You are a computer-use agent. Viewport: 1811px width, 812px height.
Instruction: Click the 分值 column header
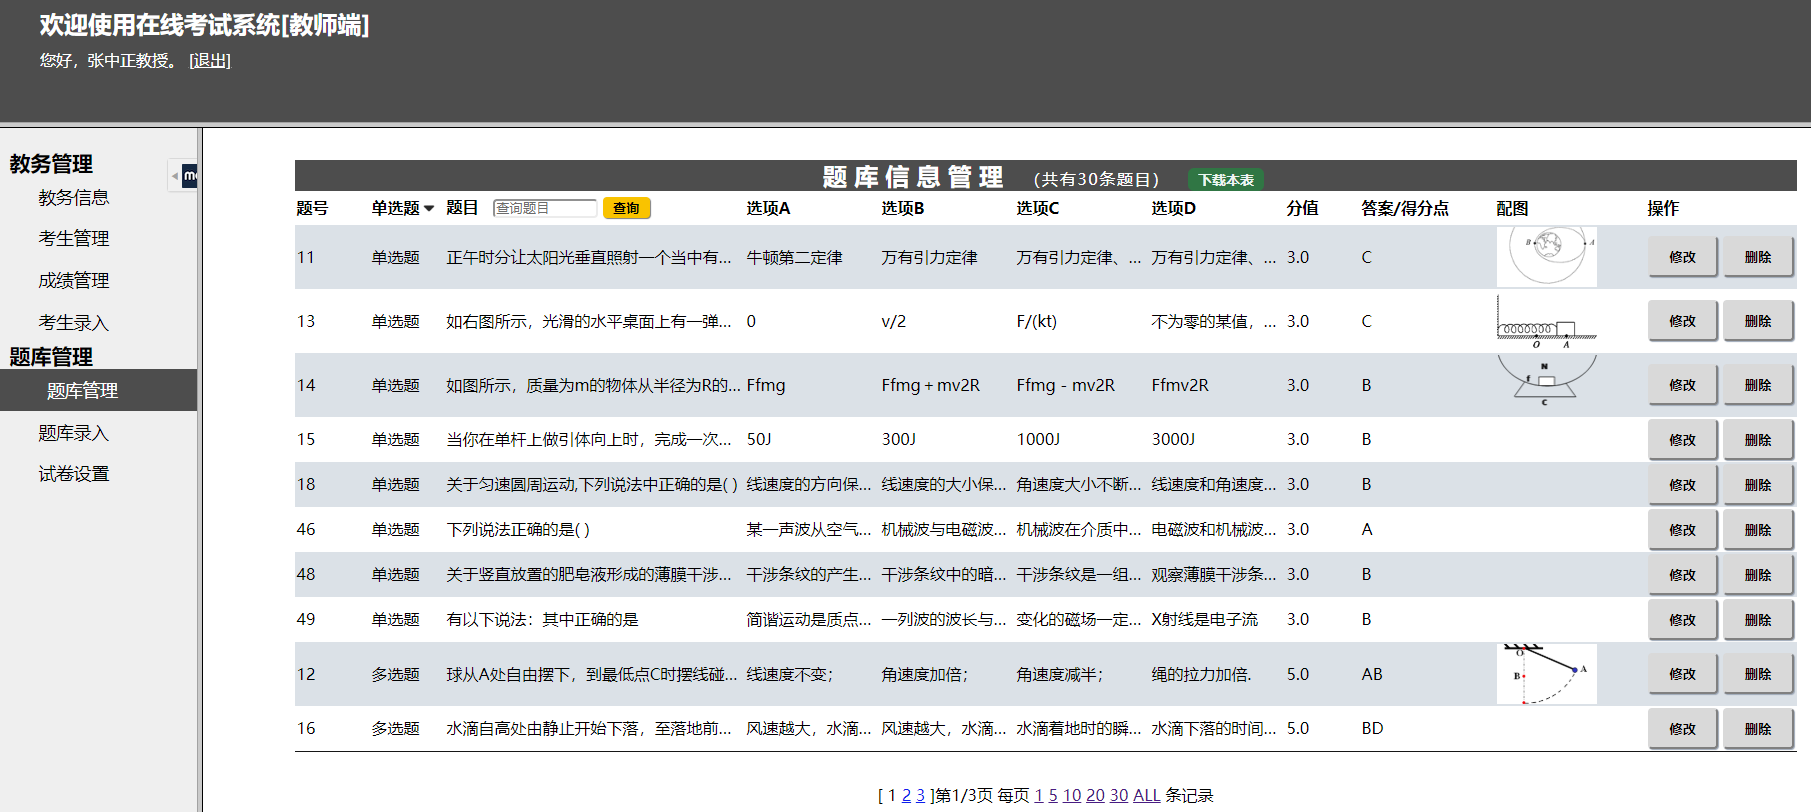[x=1302, y=208]
